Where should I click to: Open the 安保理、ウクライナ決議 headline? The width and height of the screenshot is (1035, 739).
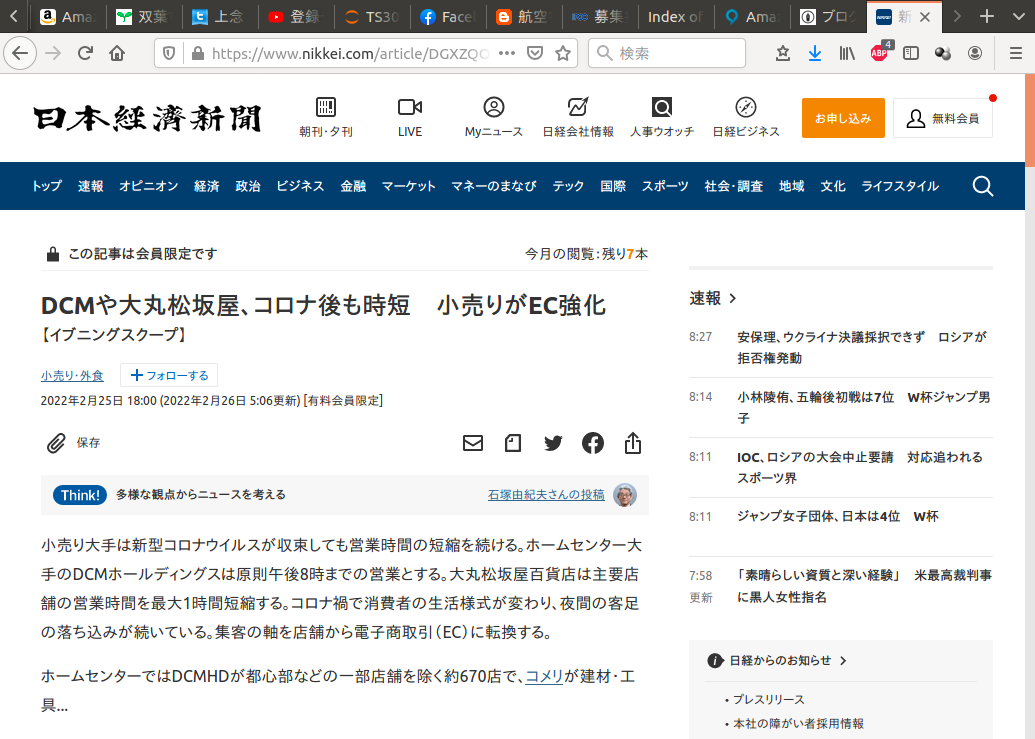click(862, 347)
